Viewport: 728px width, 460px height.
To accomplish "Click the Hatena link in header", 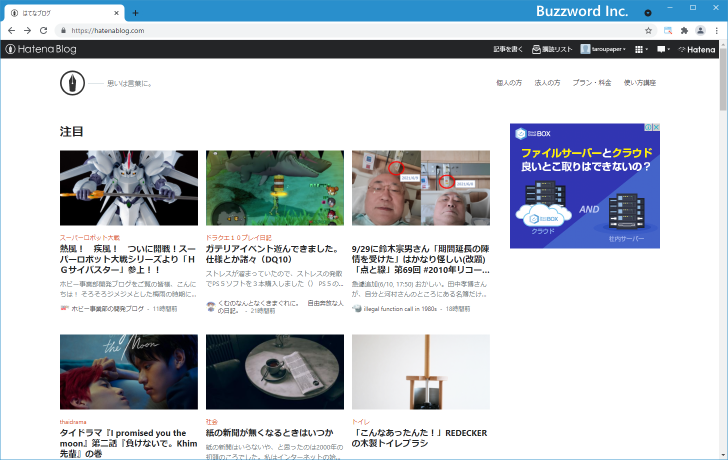I will [697, 49].
